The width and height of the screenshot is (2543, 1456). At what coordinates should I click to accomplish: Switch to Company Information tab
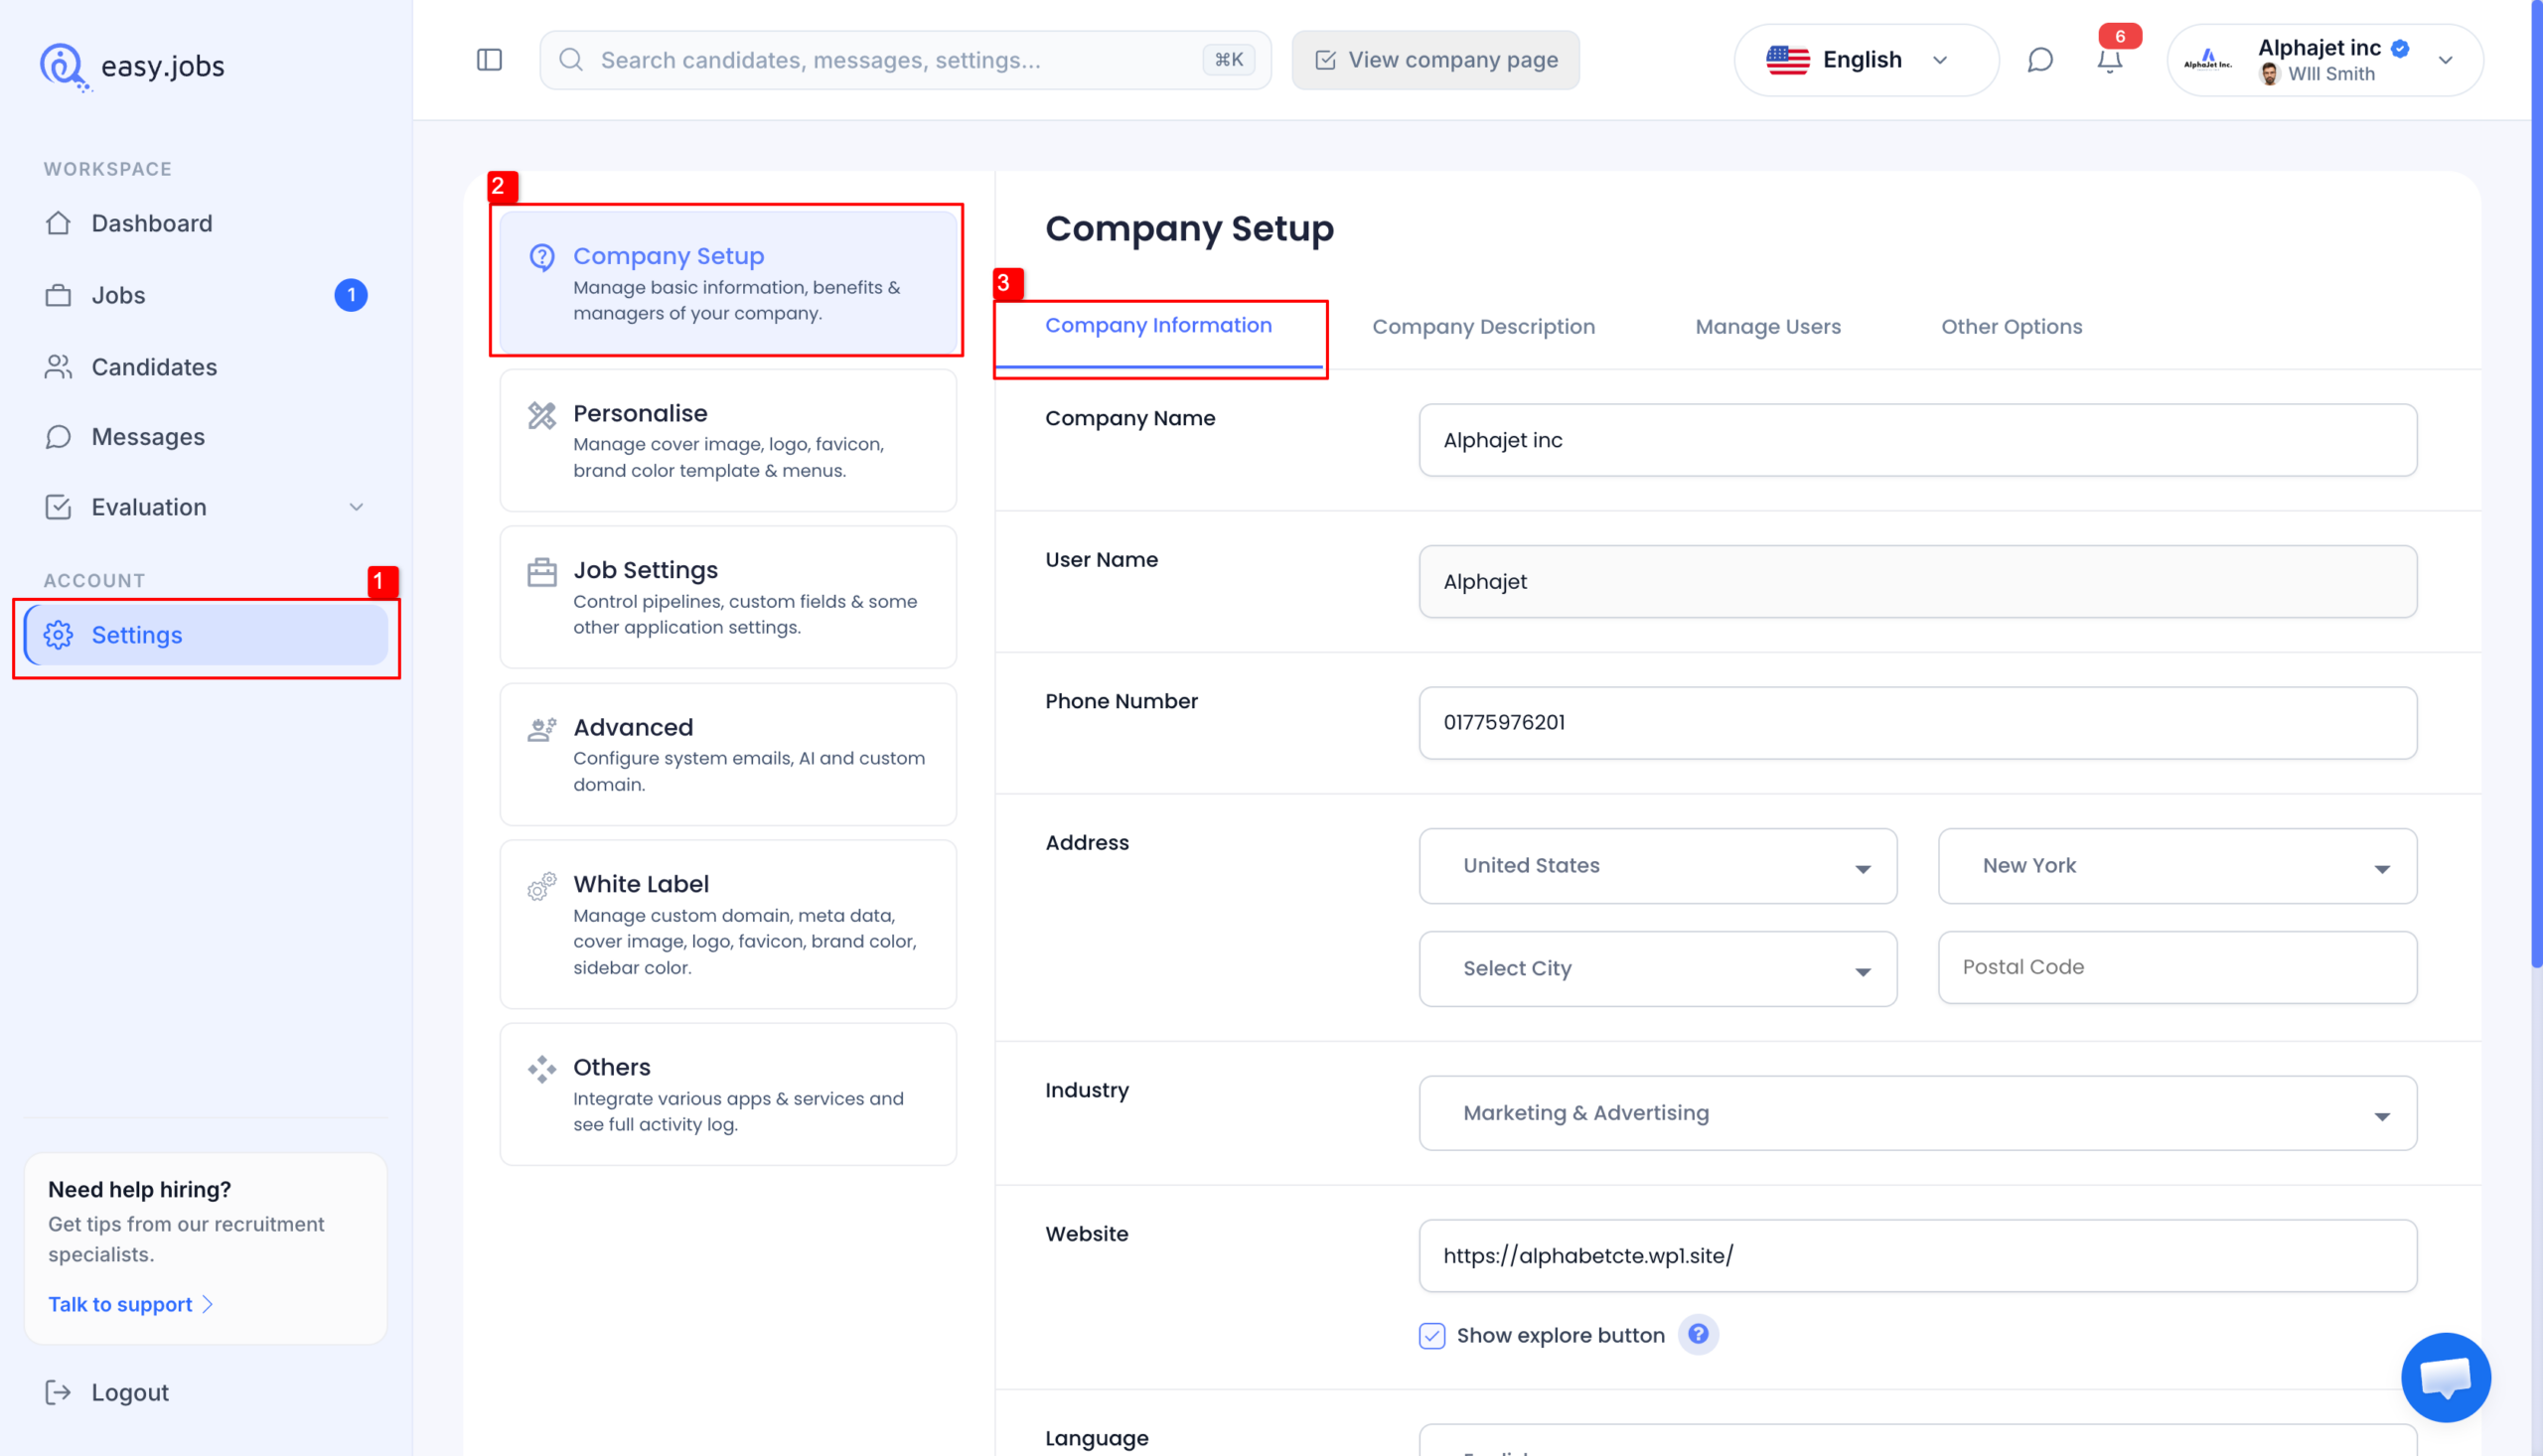(1158, 326)
